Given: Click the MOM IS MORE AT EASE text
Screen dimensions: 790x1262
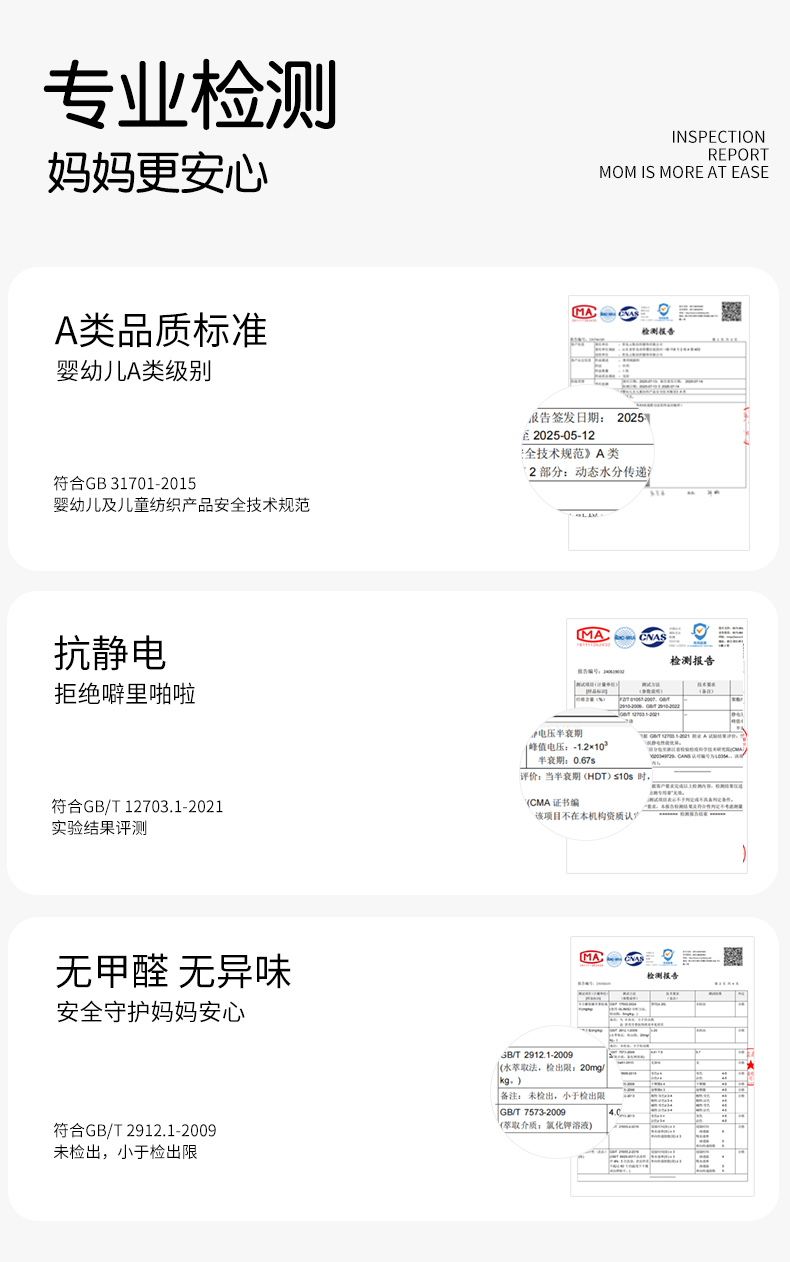Looking at the screenshot, I should click(684, 172).
